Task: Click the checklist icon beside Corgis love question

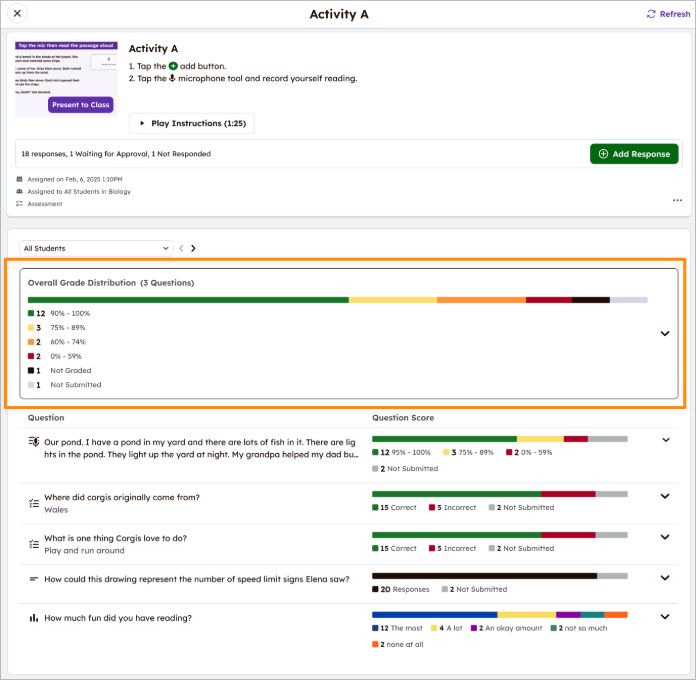Action: pos(34,544)
